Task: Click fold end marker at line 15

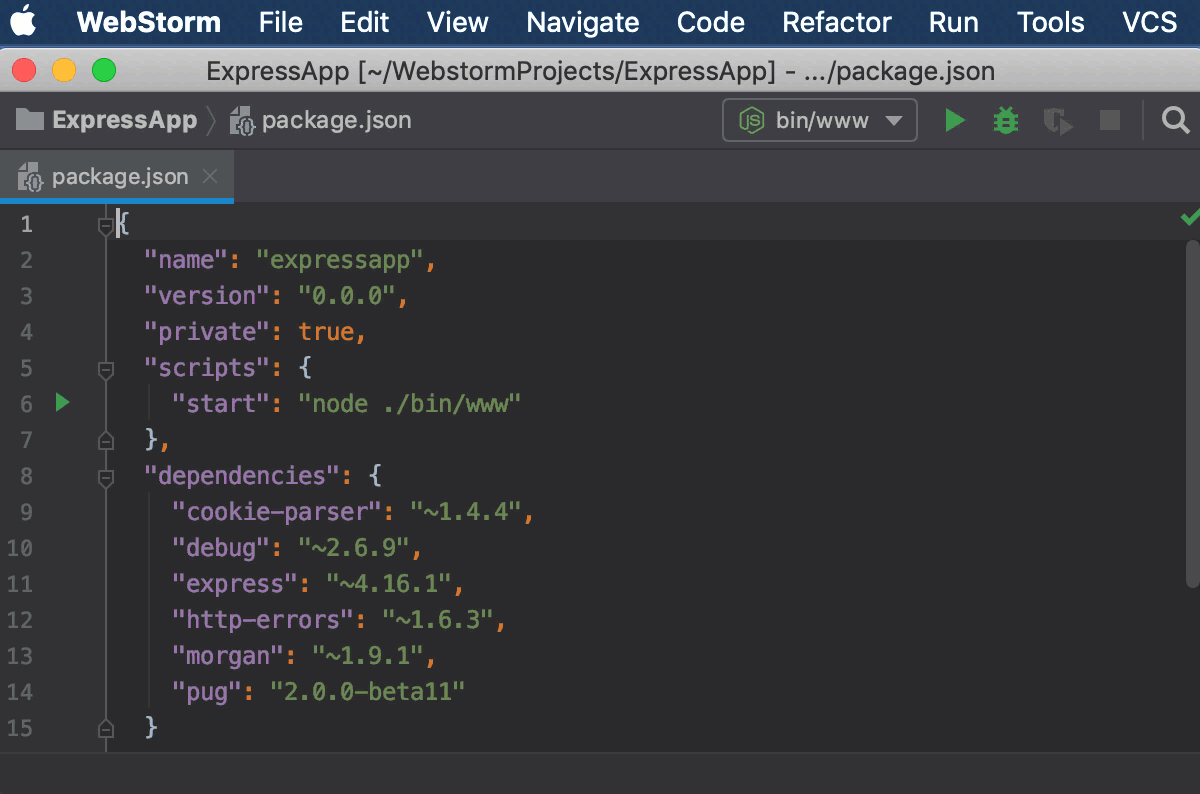Action: click(x=106, y=727)
